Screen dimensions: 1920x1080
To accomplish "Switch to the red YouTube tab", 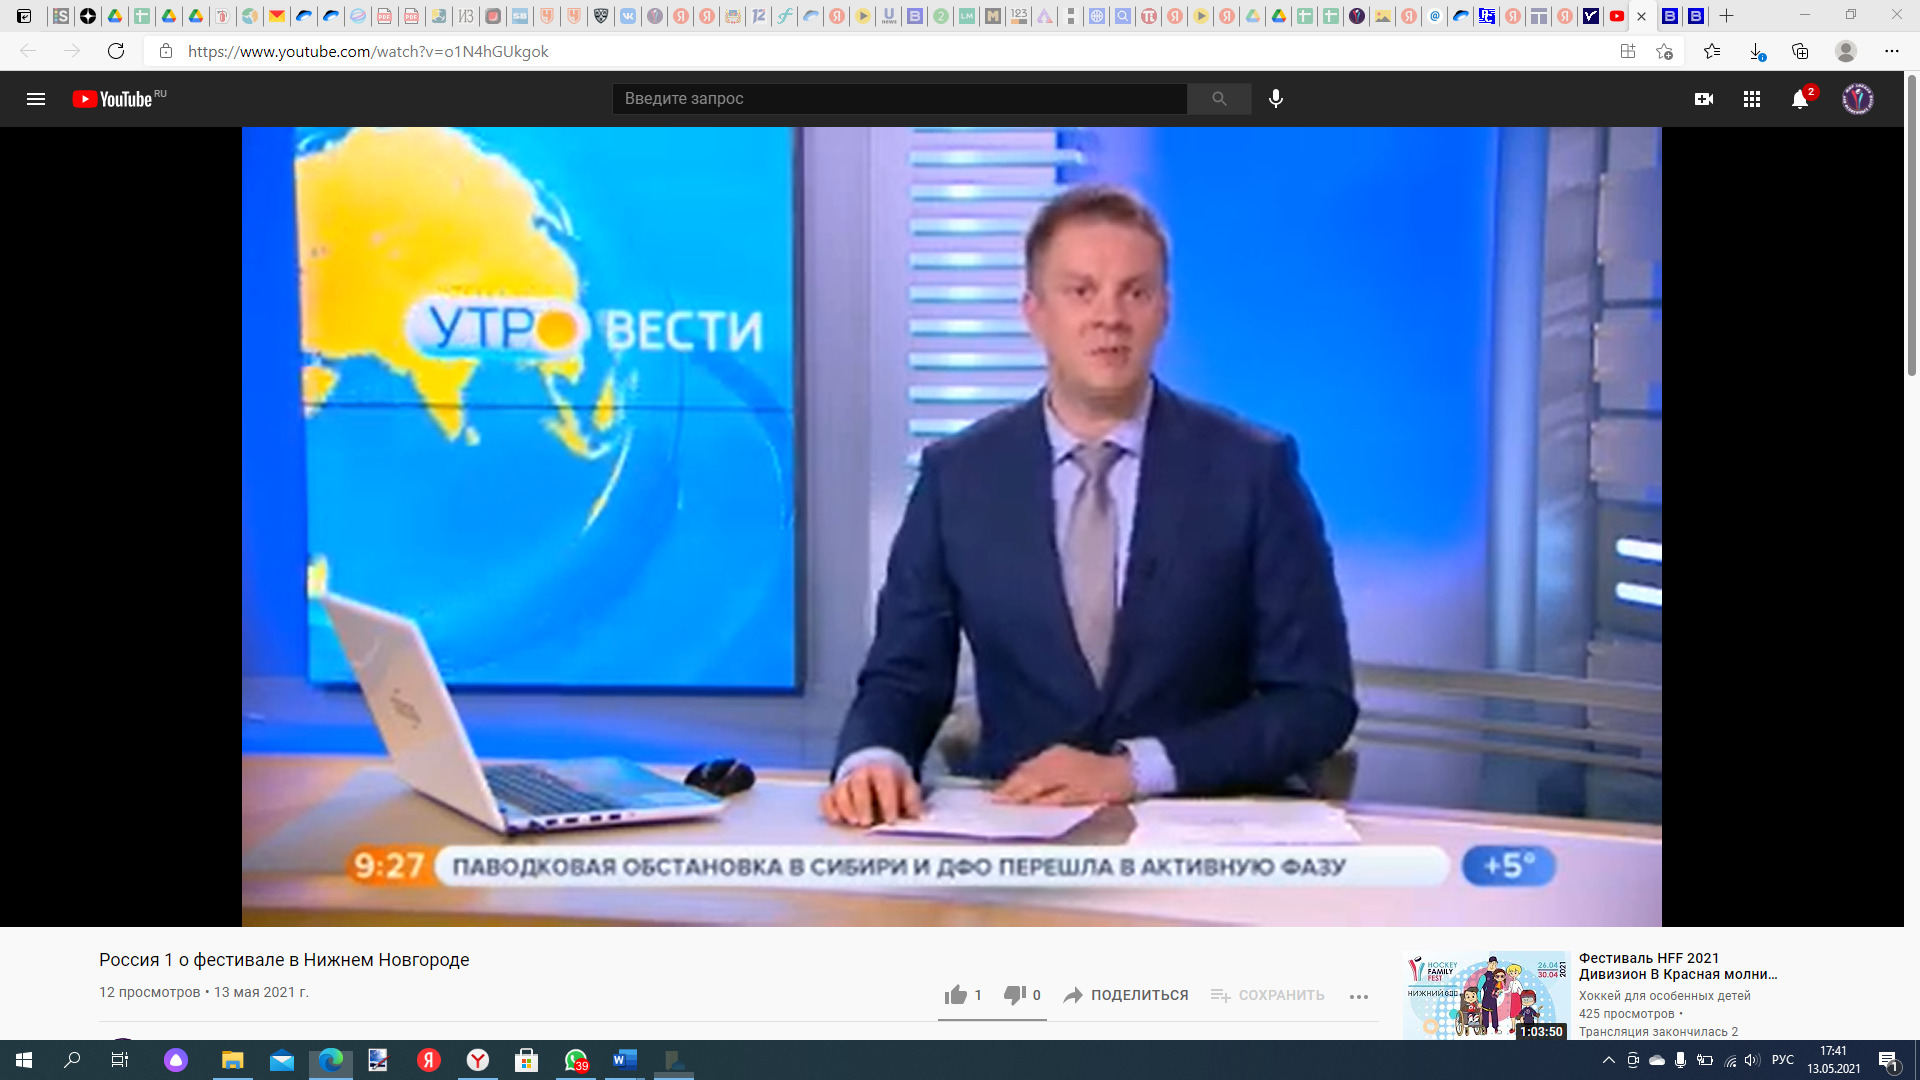I will click(1617, 16).
